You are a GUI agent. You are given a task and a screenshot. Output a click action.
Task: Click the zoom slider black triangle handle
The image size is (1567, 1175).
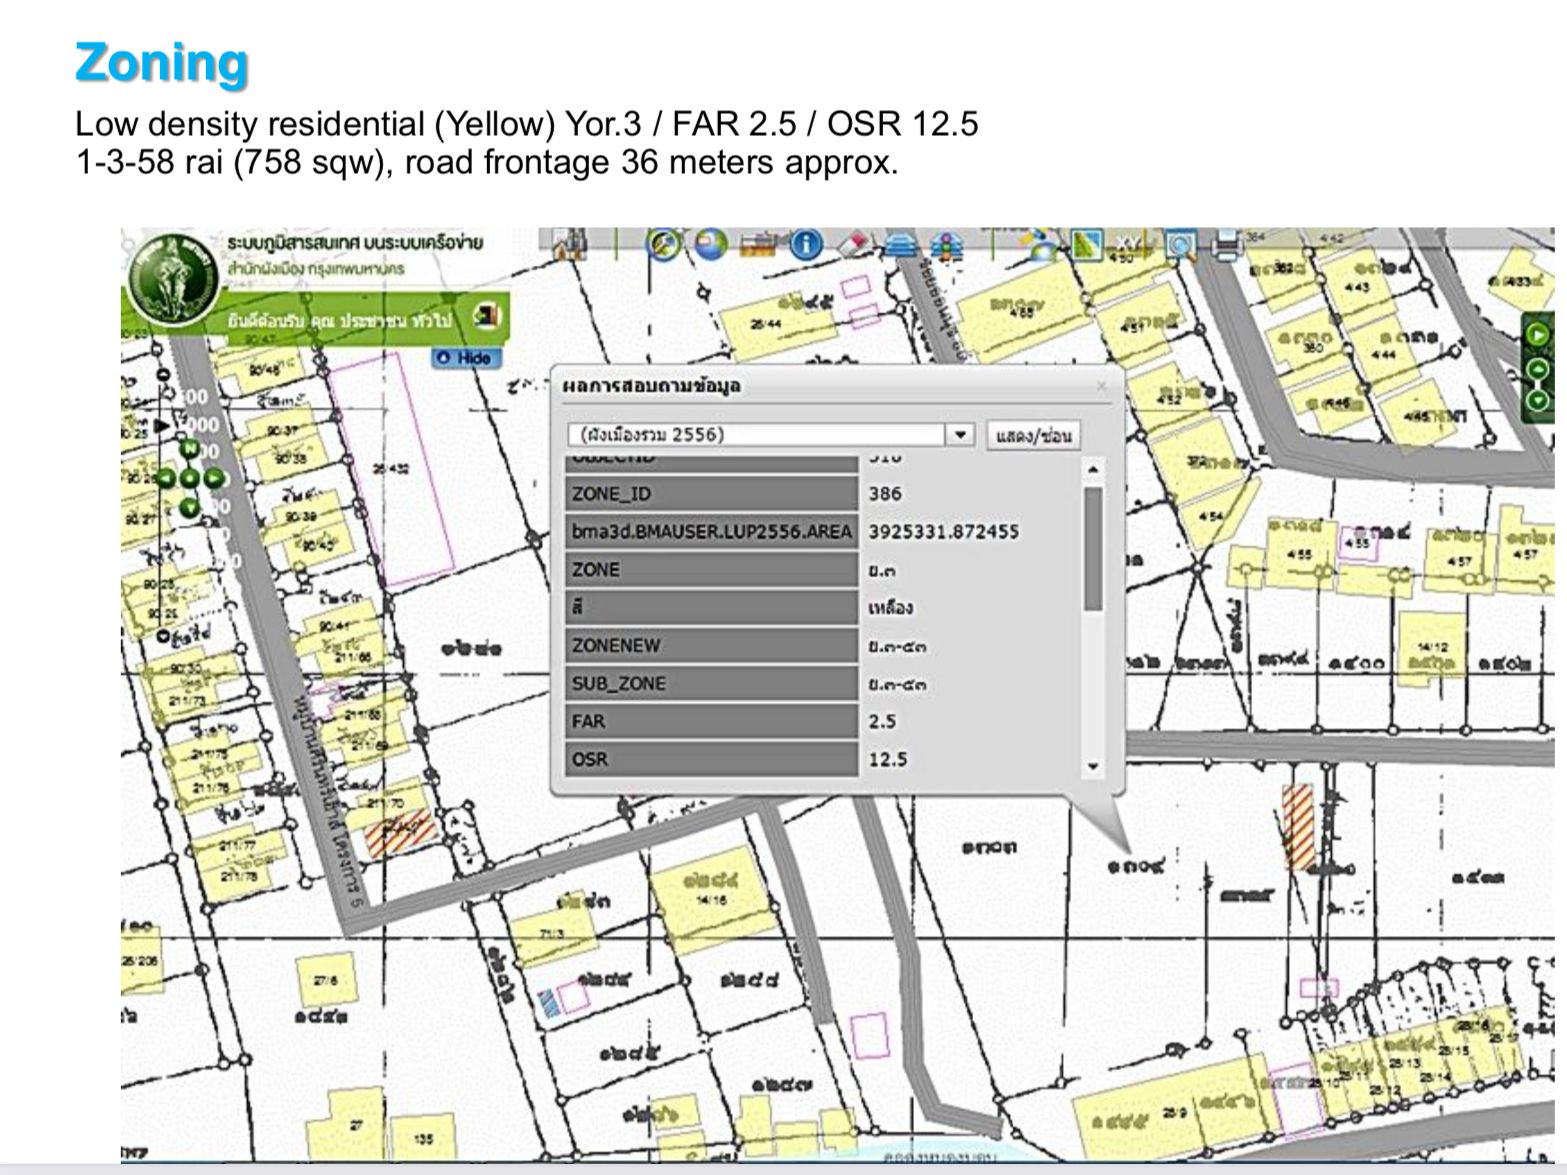click(160, 426)
